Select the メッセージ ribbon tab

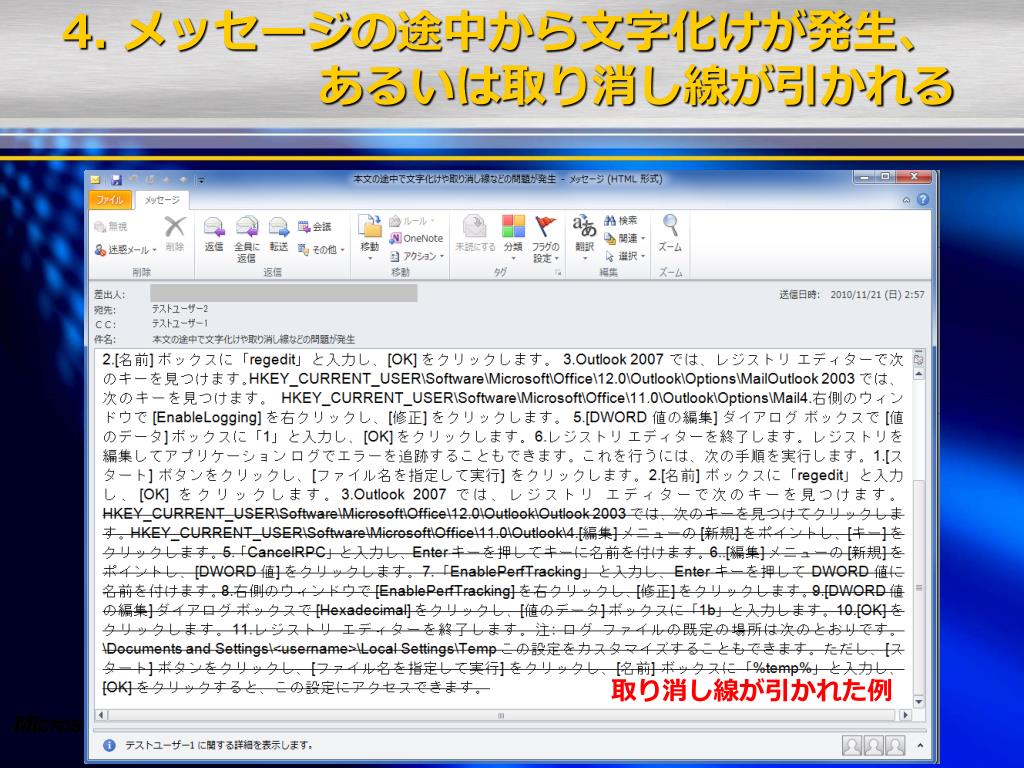(x=161, y=199)
